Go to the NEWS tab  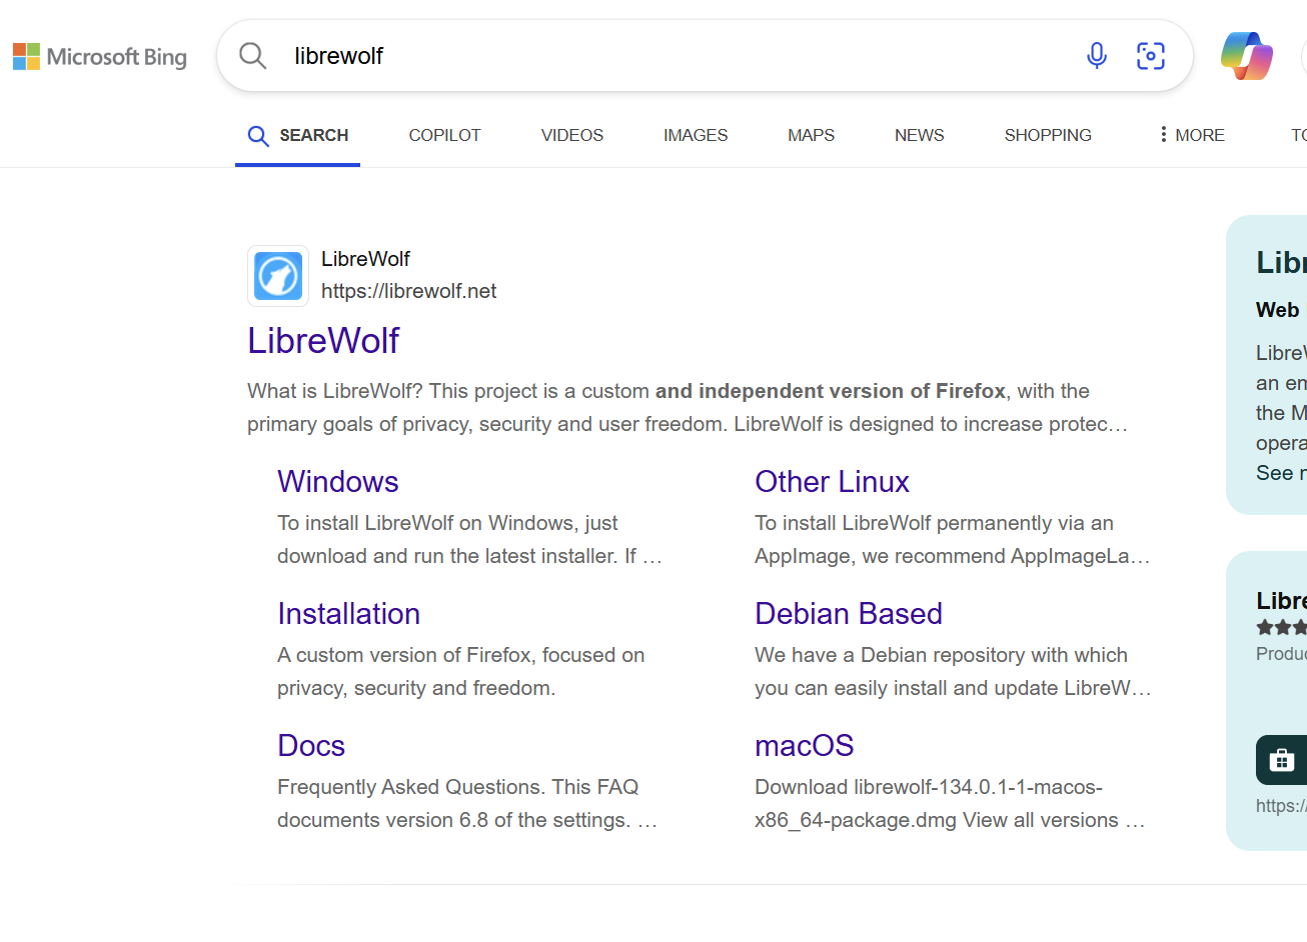919,135
